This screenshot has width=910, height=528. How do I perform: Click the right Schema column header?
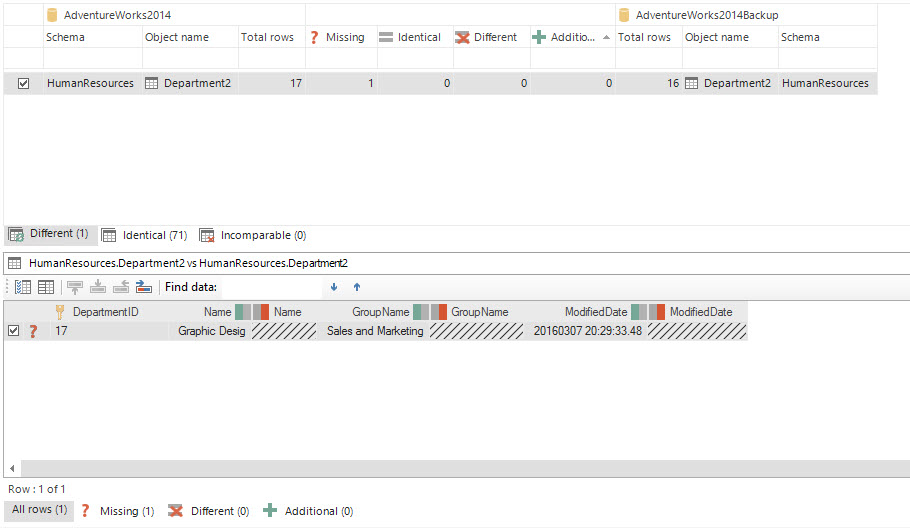pyautogui.click(x=828, y=37)
